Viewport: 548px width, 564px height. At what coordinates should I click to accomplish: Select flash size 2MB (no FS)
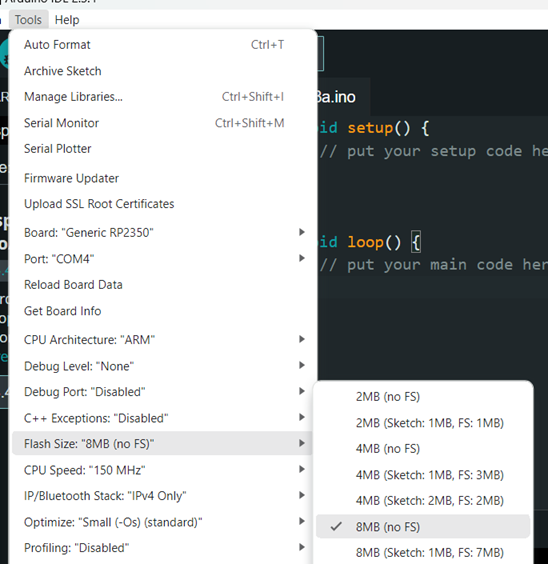tap(423, 397)
